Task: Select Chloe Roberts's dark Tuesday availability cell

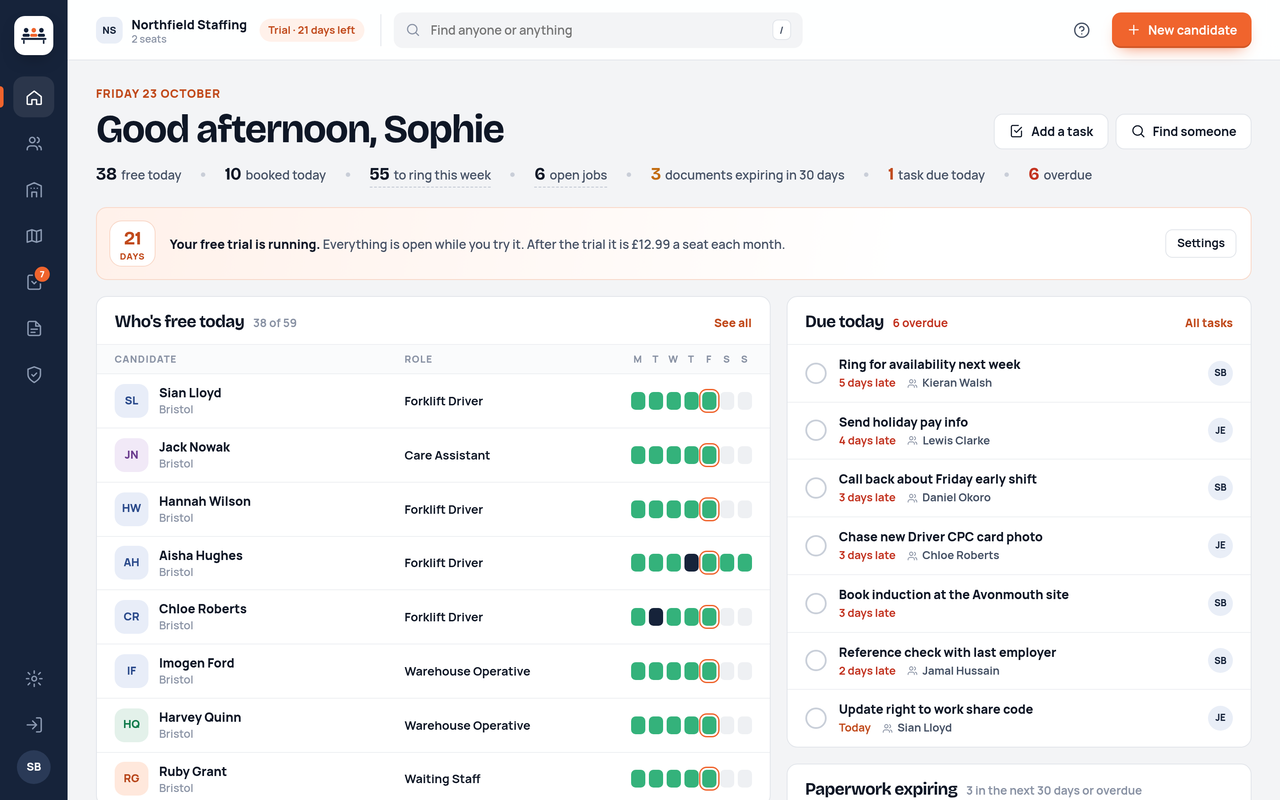Action: pyautogui.click(x=656, y=617)
